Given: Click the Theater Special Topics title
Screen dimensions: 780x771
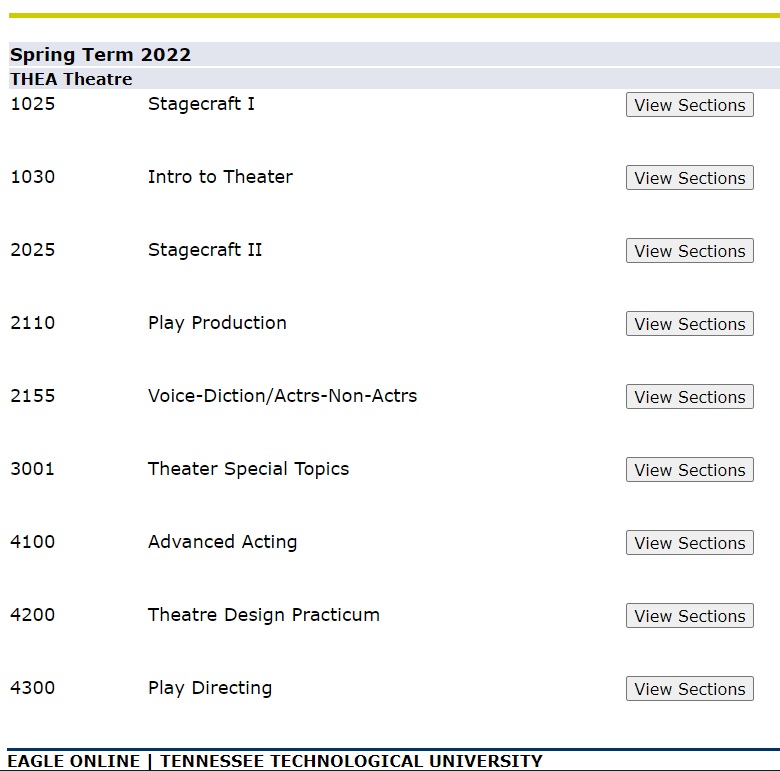Looking at the screenshot, I should pyautogui.click(x=248, y=469).
